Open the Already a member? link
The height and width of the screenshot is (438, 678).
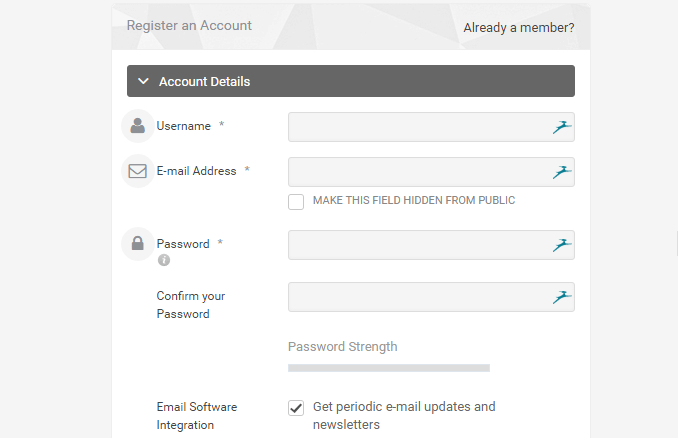[519, 28]
